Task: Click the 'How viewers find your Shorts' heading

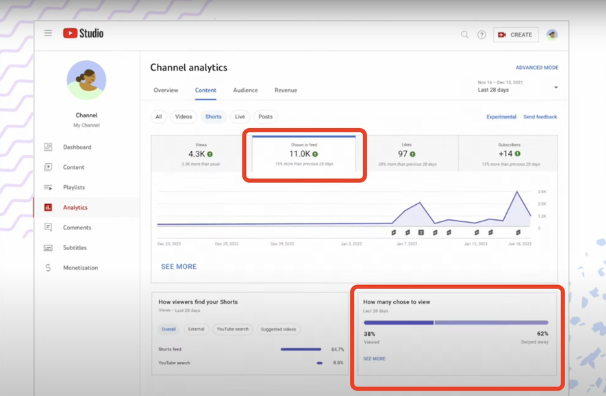Action: (198, 302)
